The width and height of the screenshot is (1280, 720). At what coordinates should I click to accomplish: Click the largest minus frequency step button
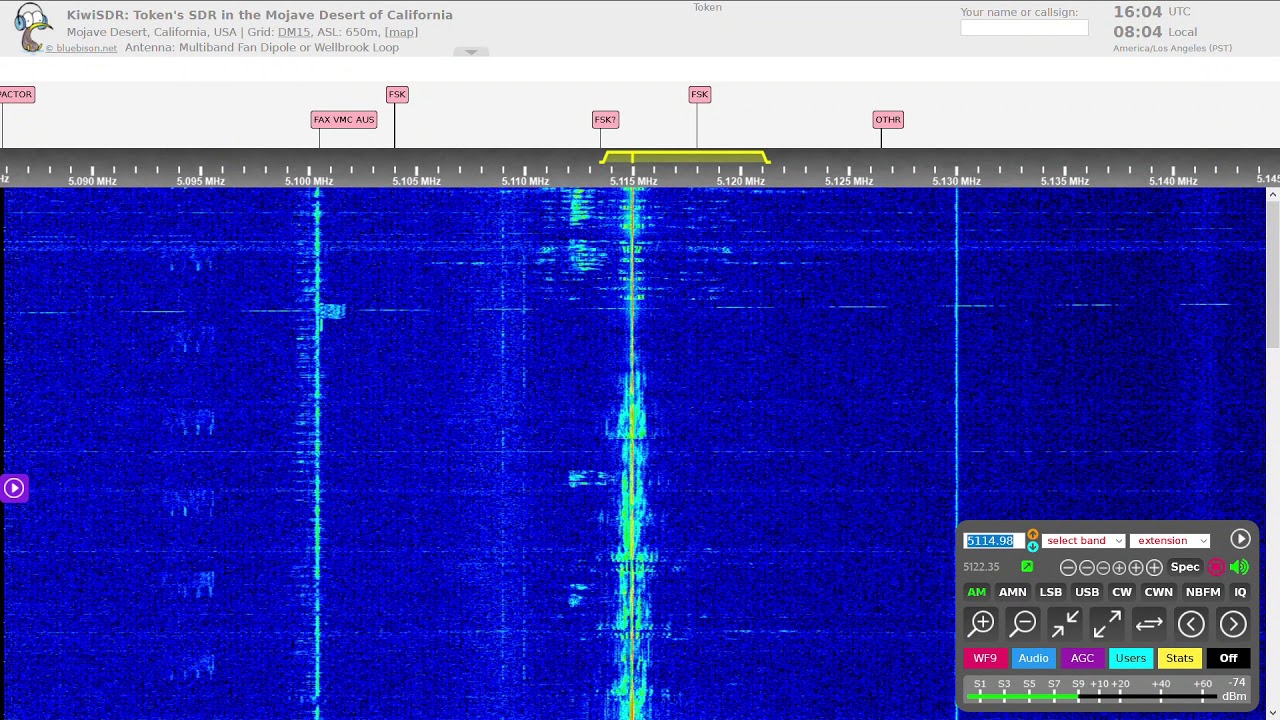[1068, 568]
